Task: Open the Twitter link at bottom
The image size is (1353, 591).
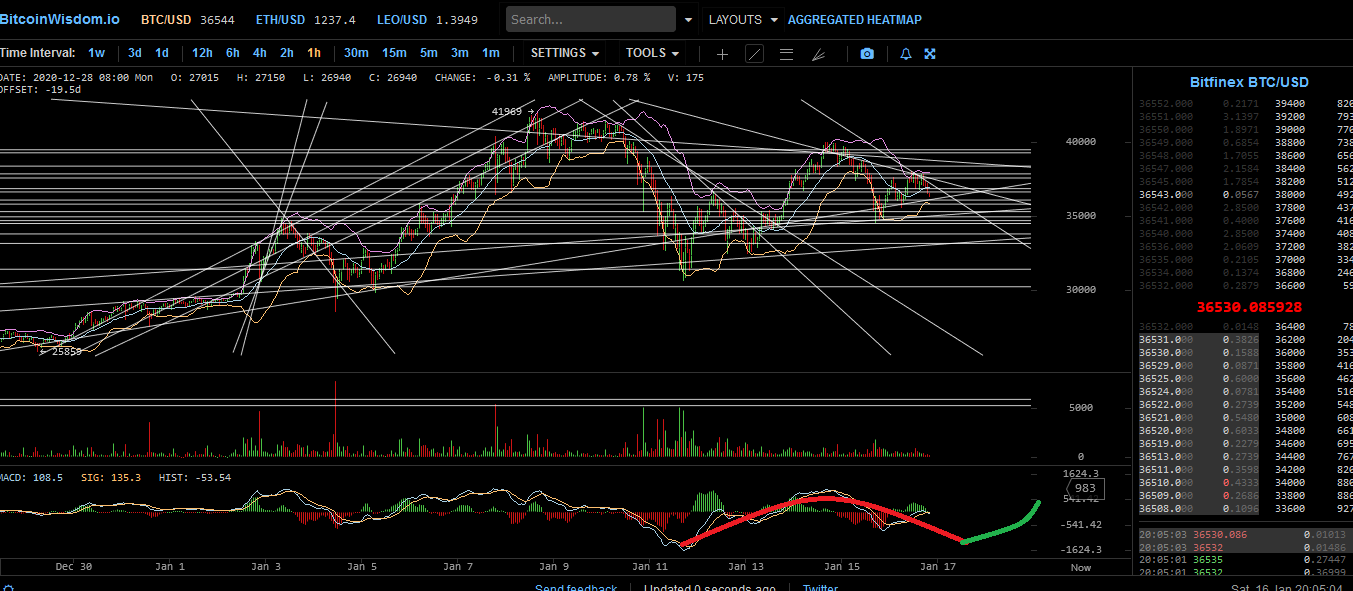Action: (820, 588)
